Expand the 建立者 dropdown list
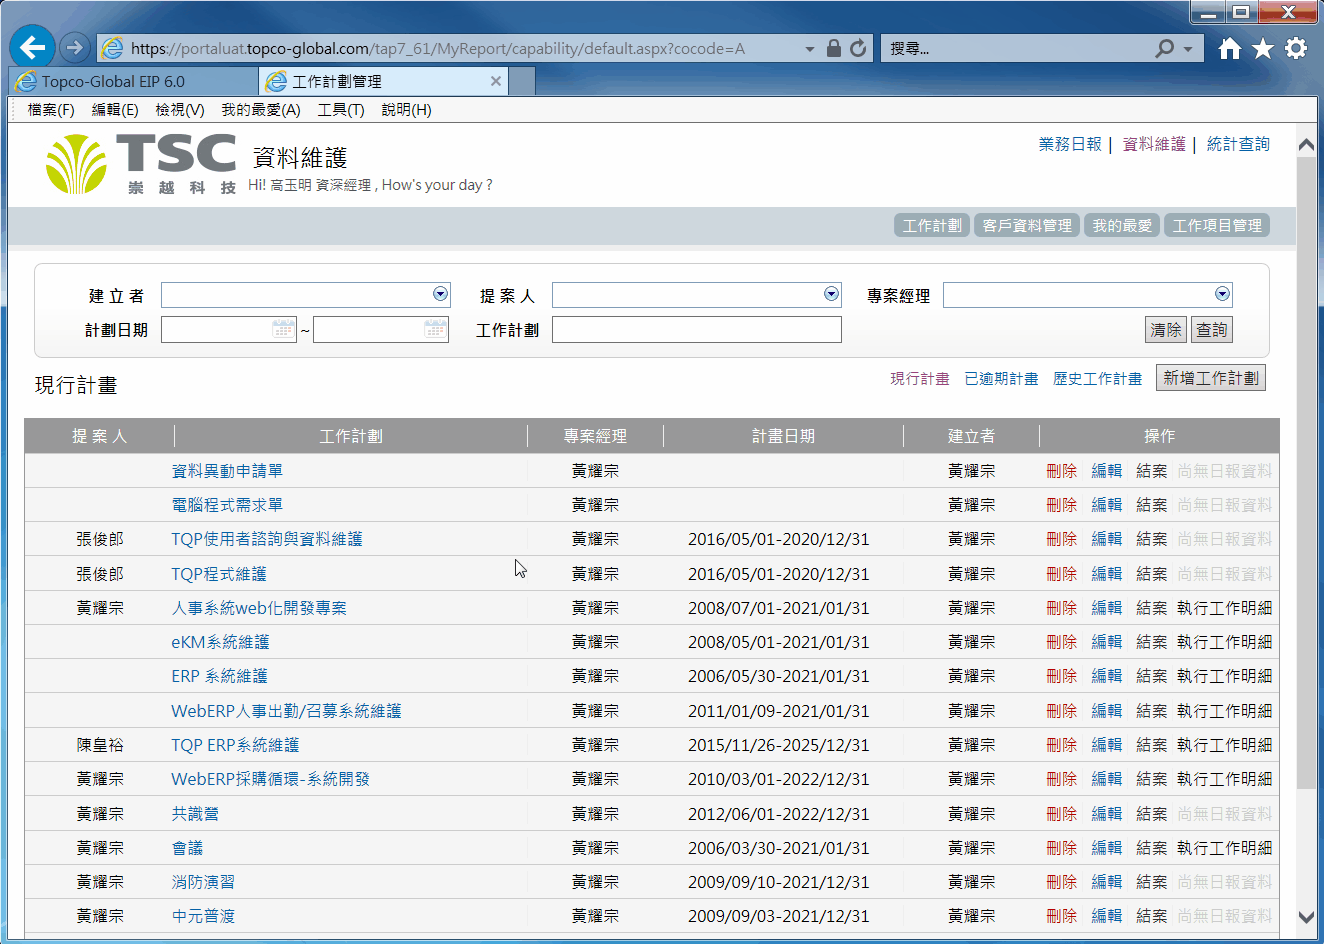 tap(440, 294)
